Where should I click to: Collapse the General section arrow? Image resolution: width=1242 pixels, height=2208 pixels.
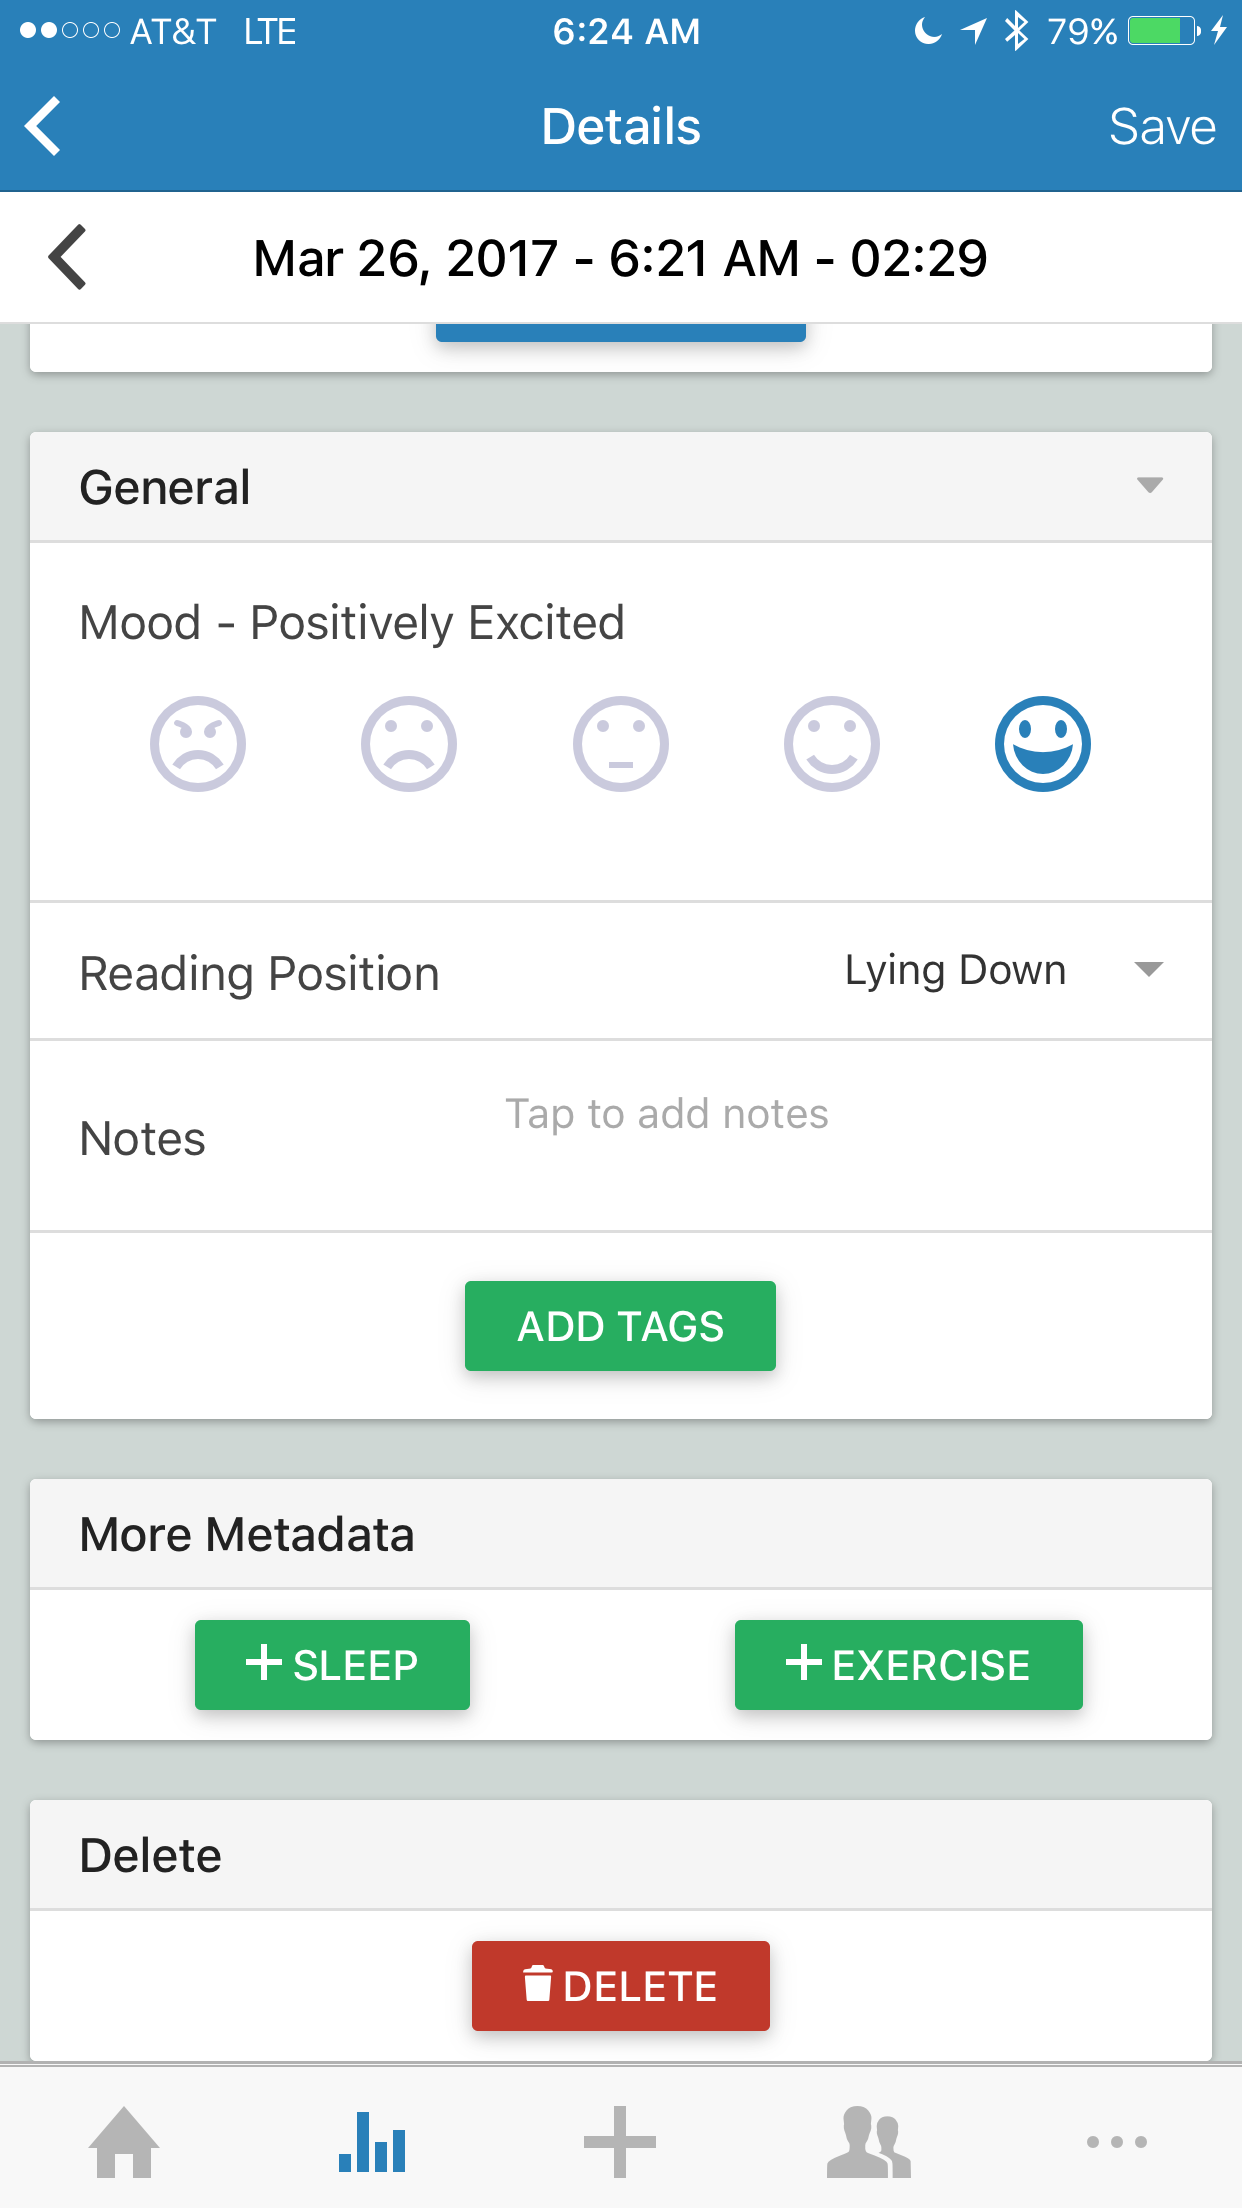click(x=1150, y=486)
